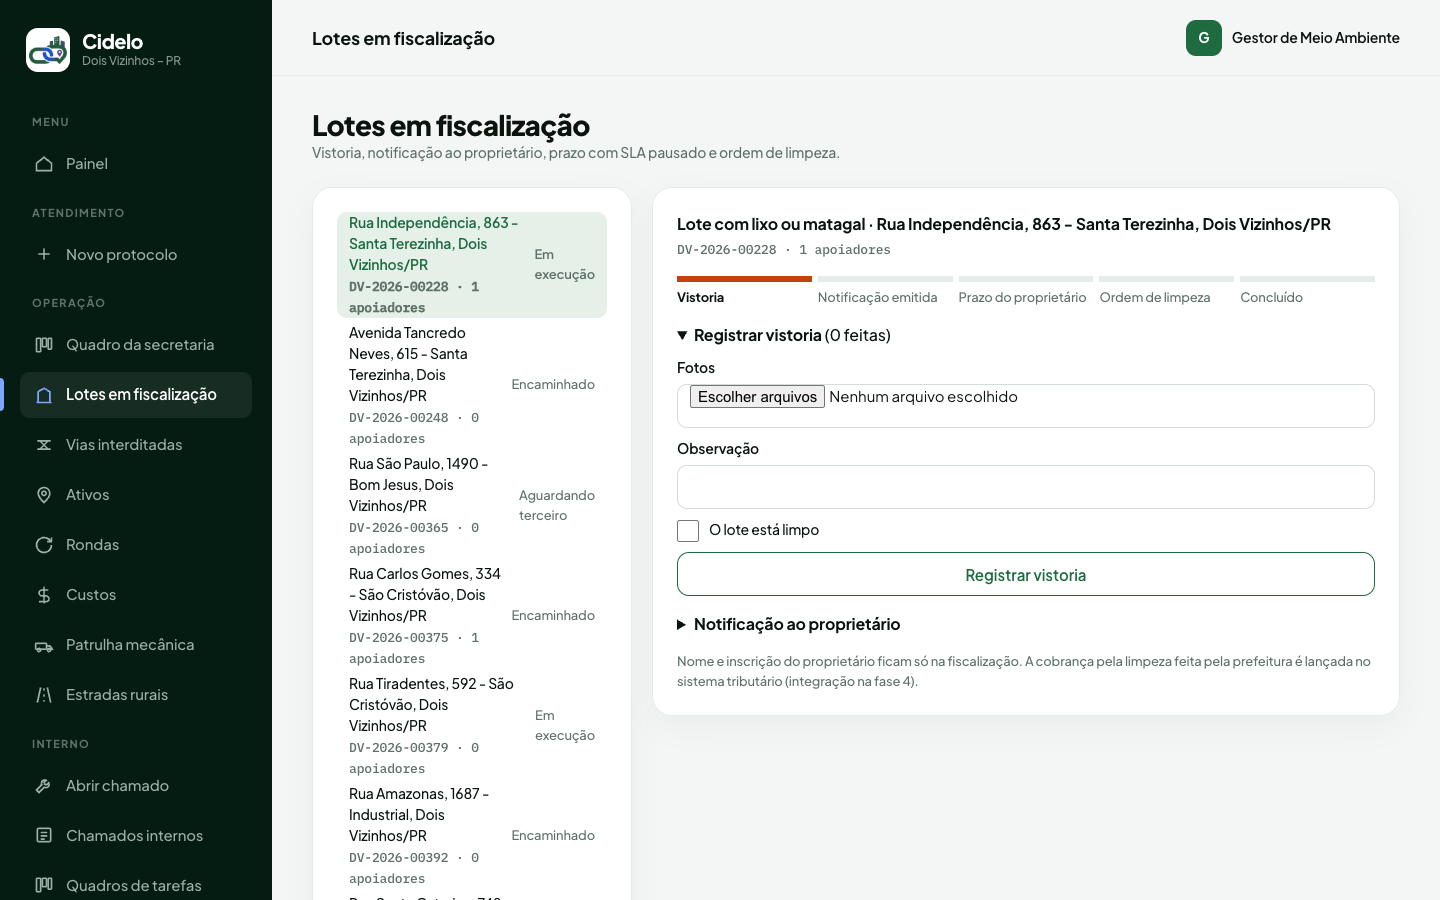Click the Ativos map pin icon
This screenshot has width=1440, height=900.
click(44, 495)
